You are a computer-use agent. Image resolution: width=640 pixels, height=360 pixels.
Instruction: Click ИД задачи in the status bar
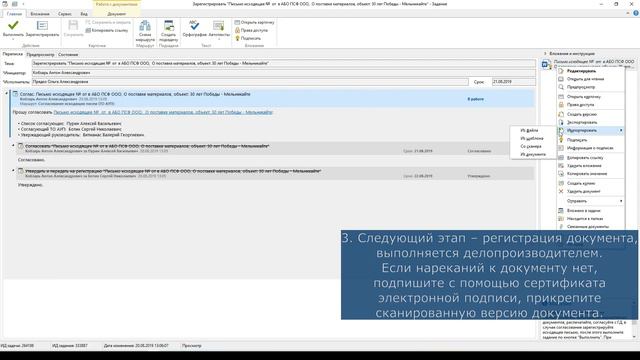click(17, 346)
